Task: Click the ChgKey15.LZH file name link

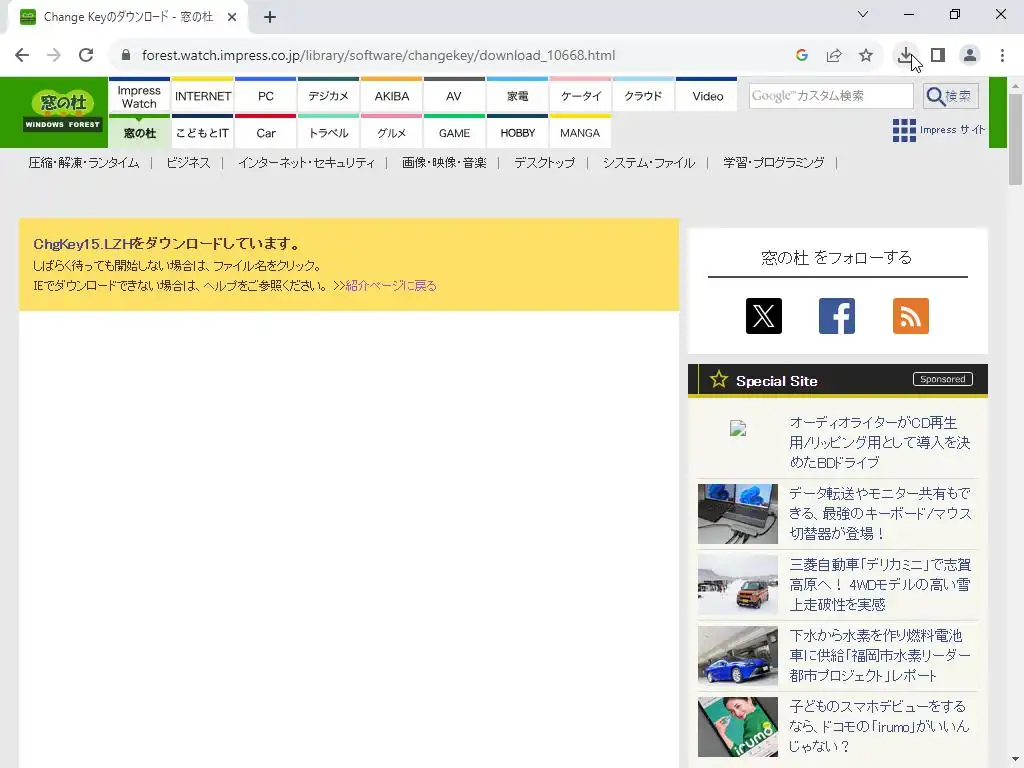Action: coord(83,244)
